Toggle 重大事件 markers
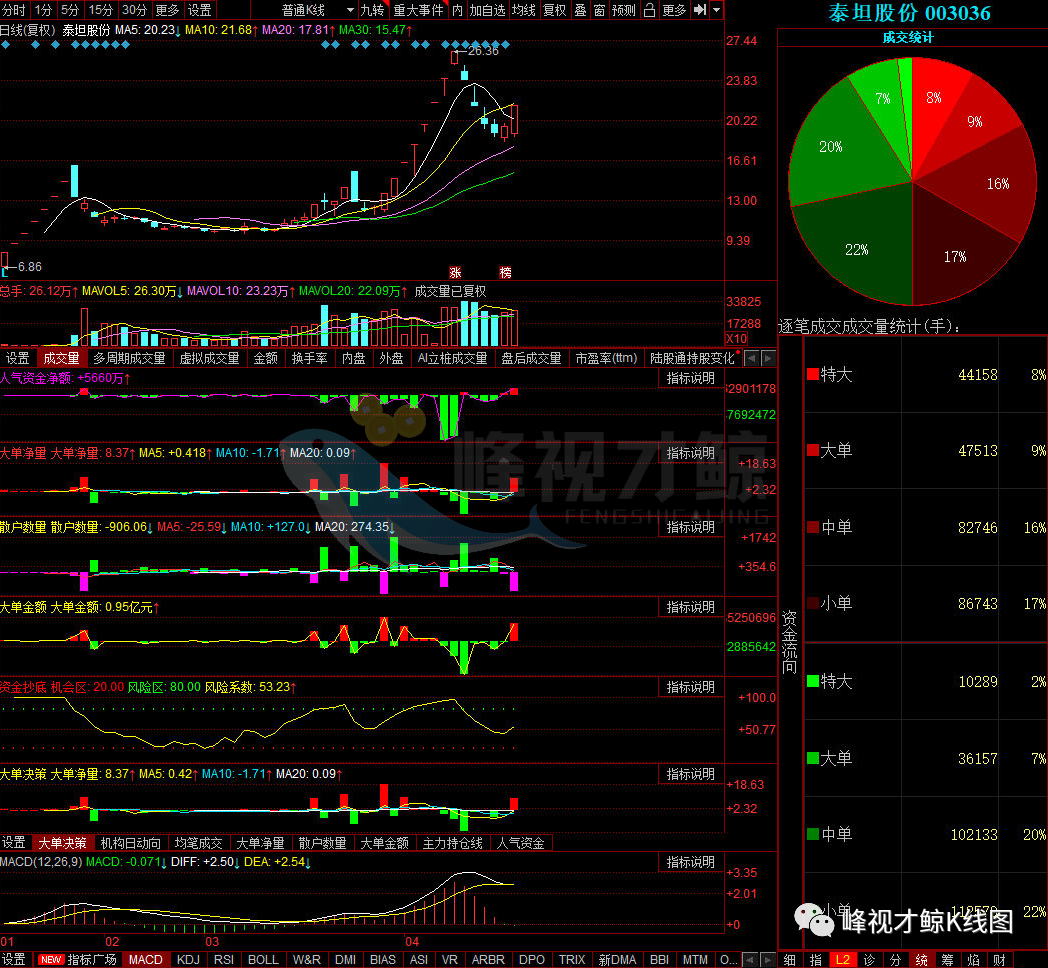The height and width of the screenshot is (968, 1048). coord(418,10)
